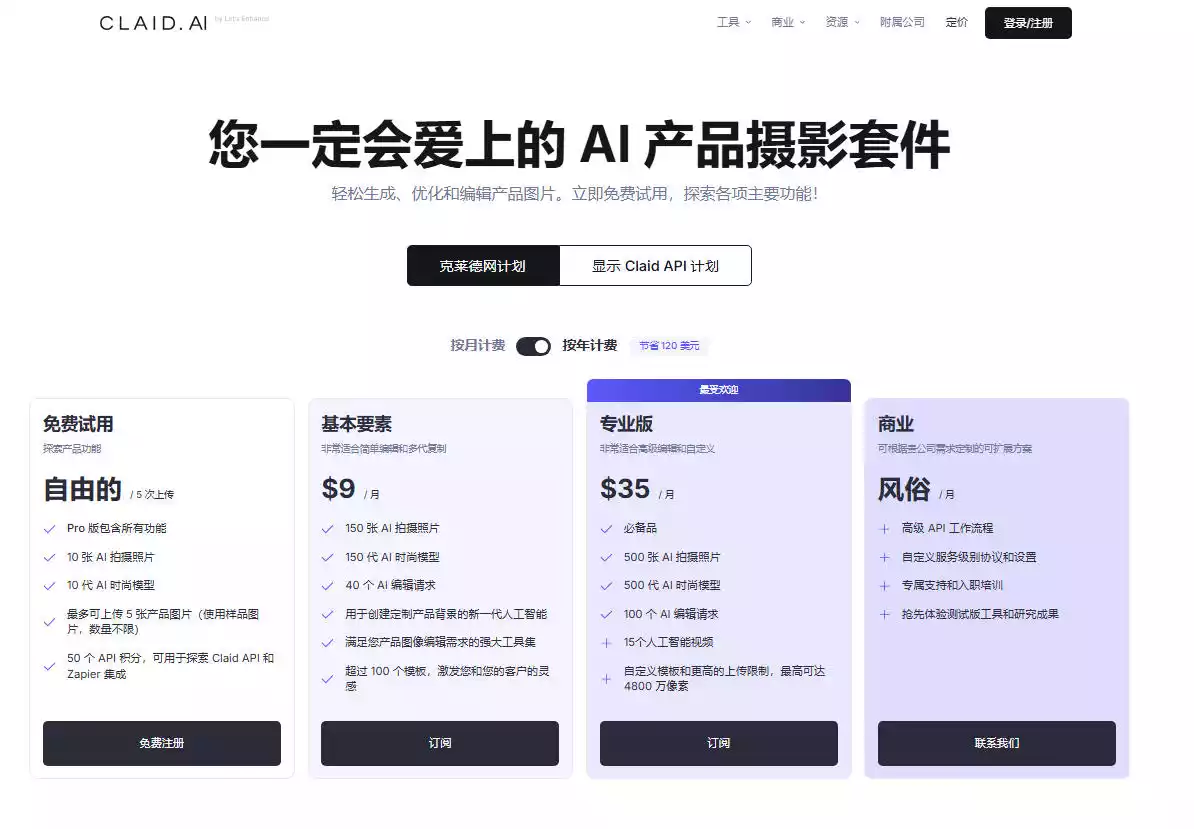The width and height of the screenshot is (1194, 829).
Task: Click 订阅 button under $9 plan
Action: pos(439,743)
